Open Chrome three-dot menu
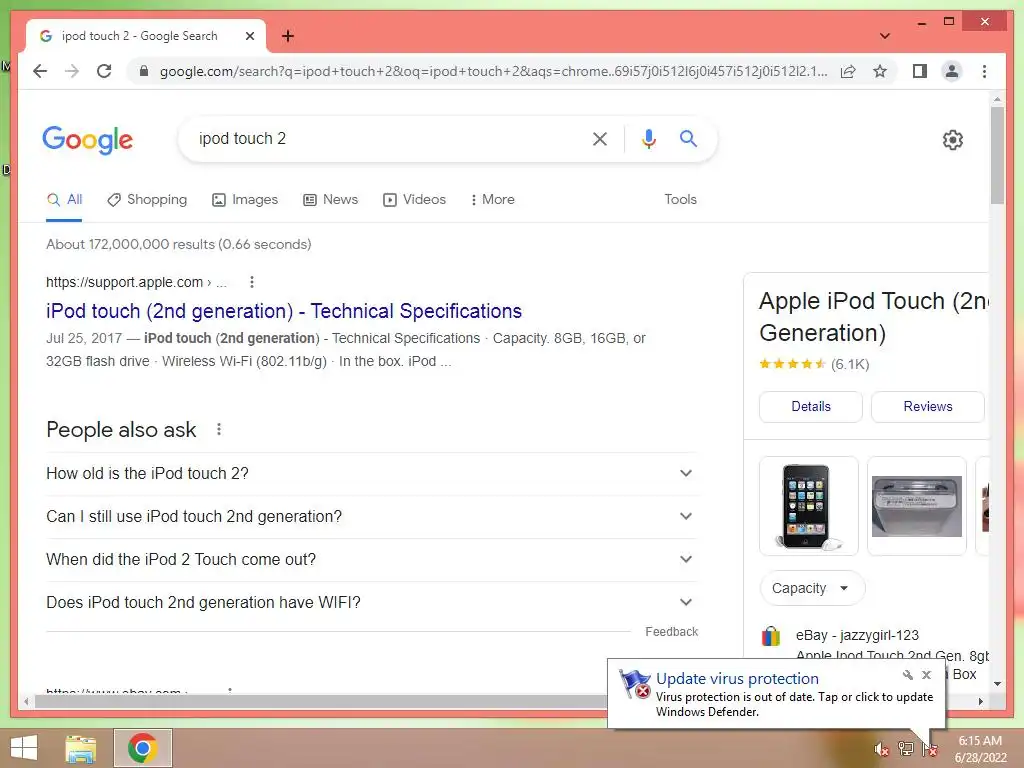The image size is (1024, 768). click(x=984, y=71)
